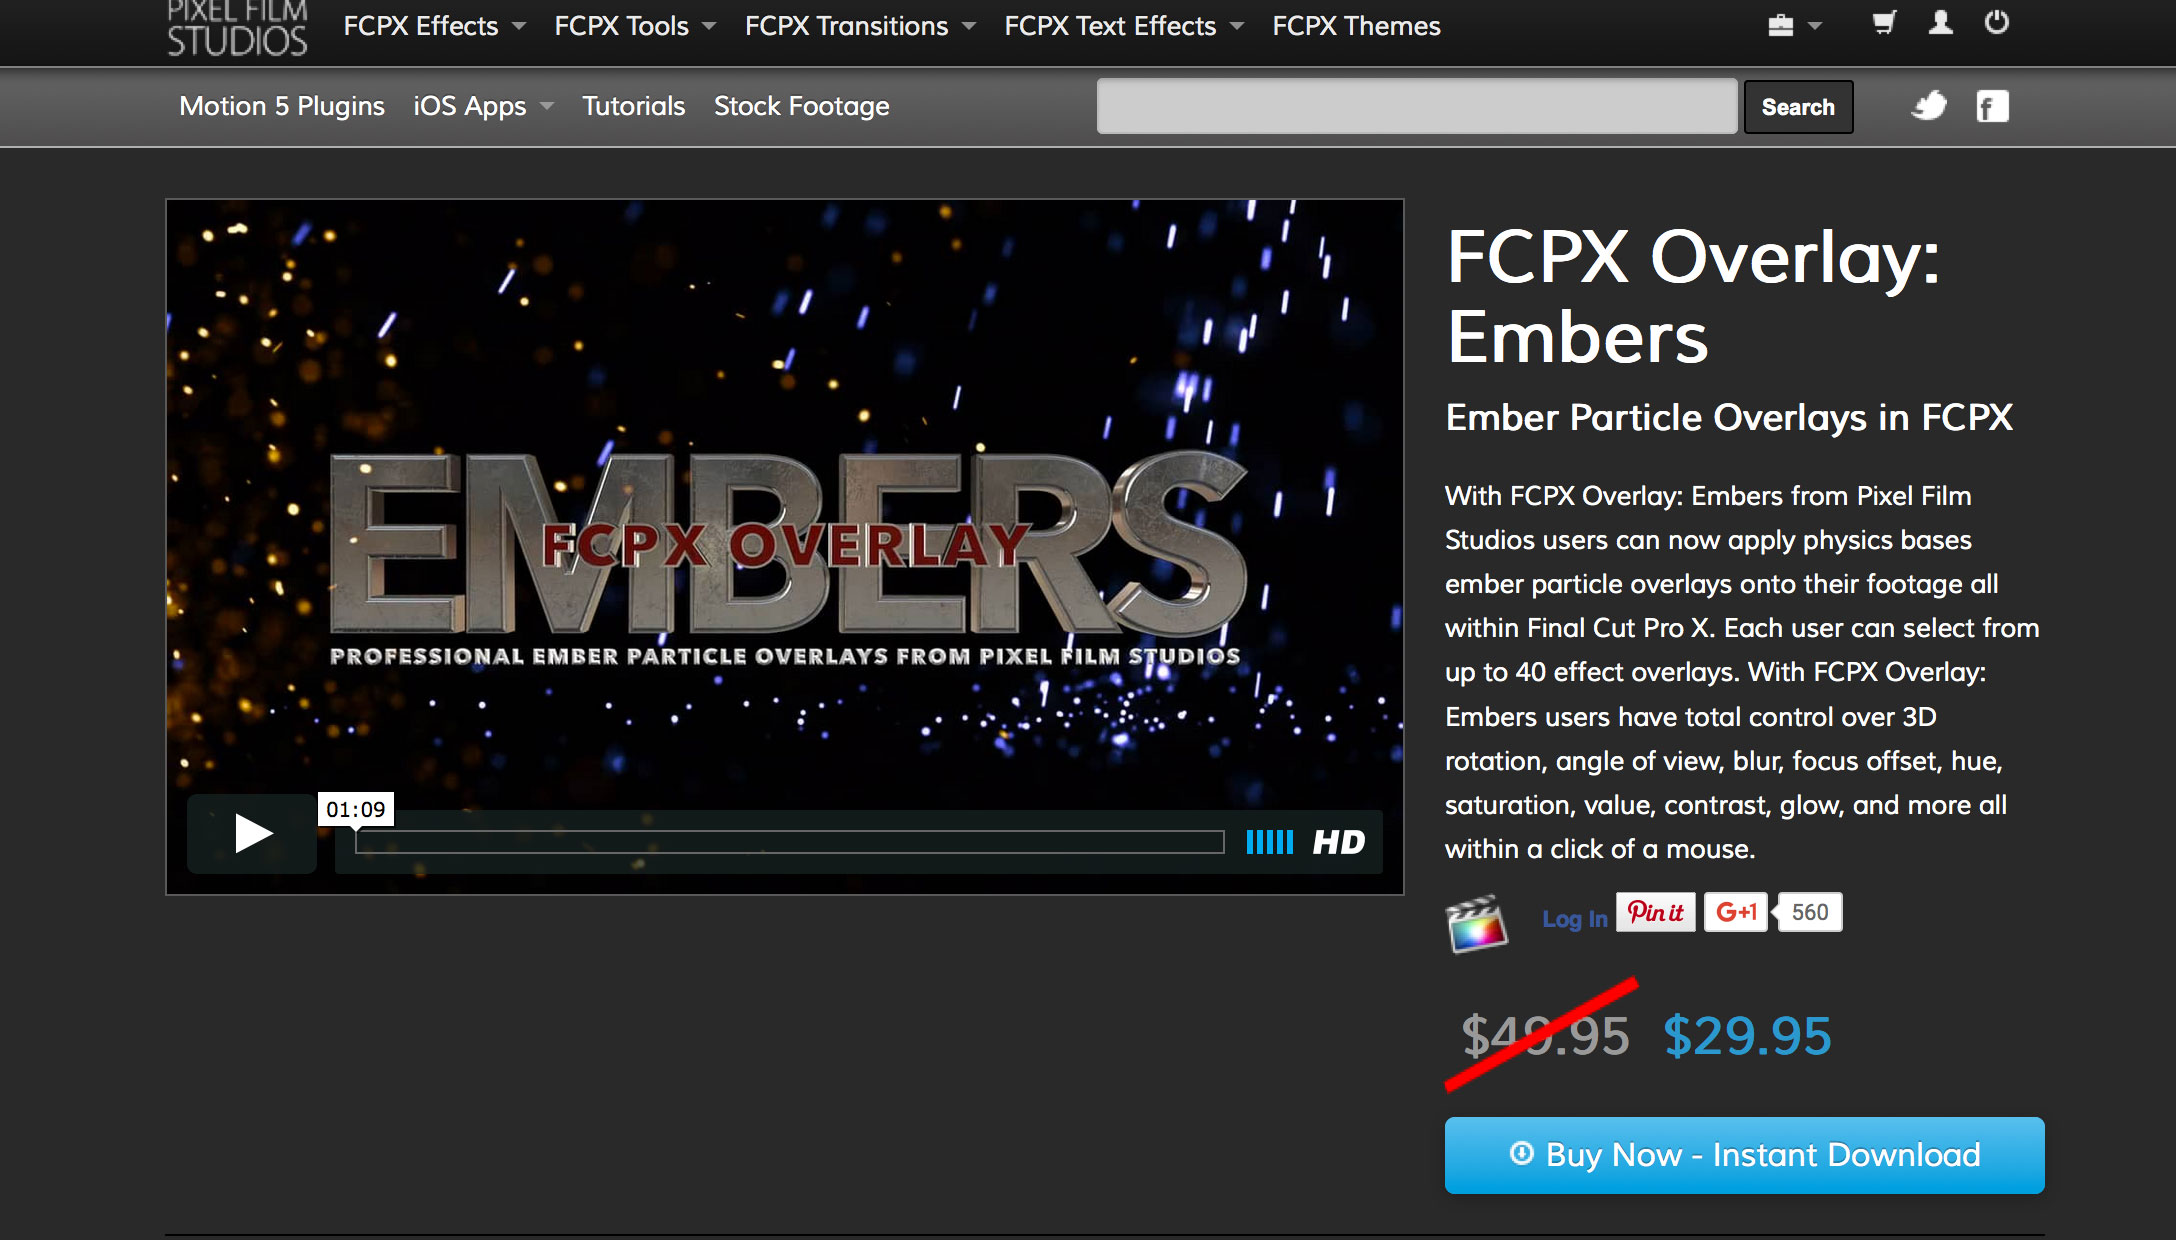
Task: Click the shopping cart icon
Action: 1885,22
